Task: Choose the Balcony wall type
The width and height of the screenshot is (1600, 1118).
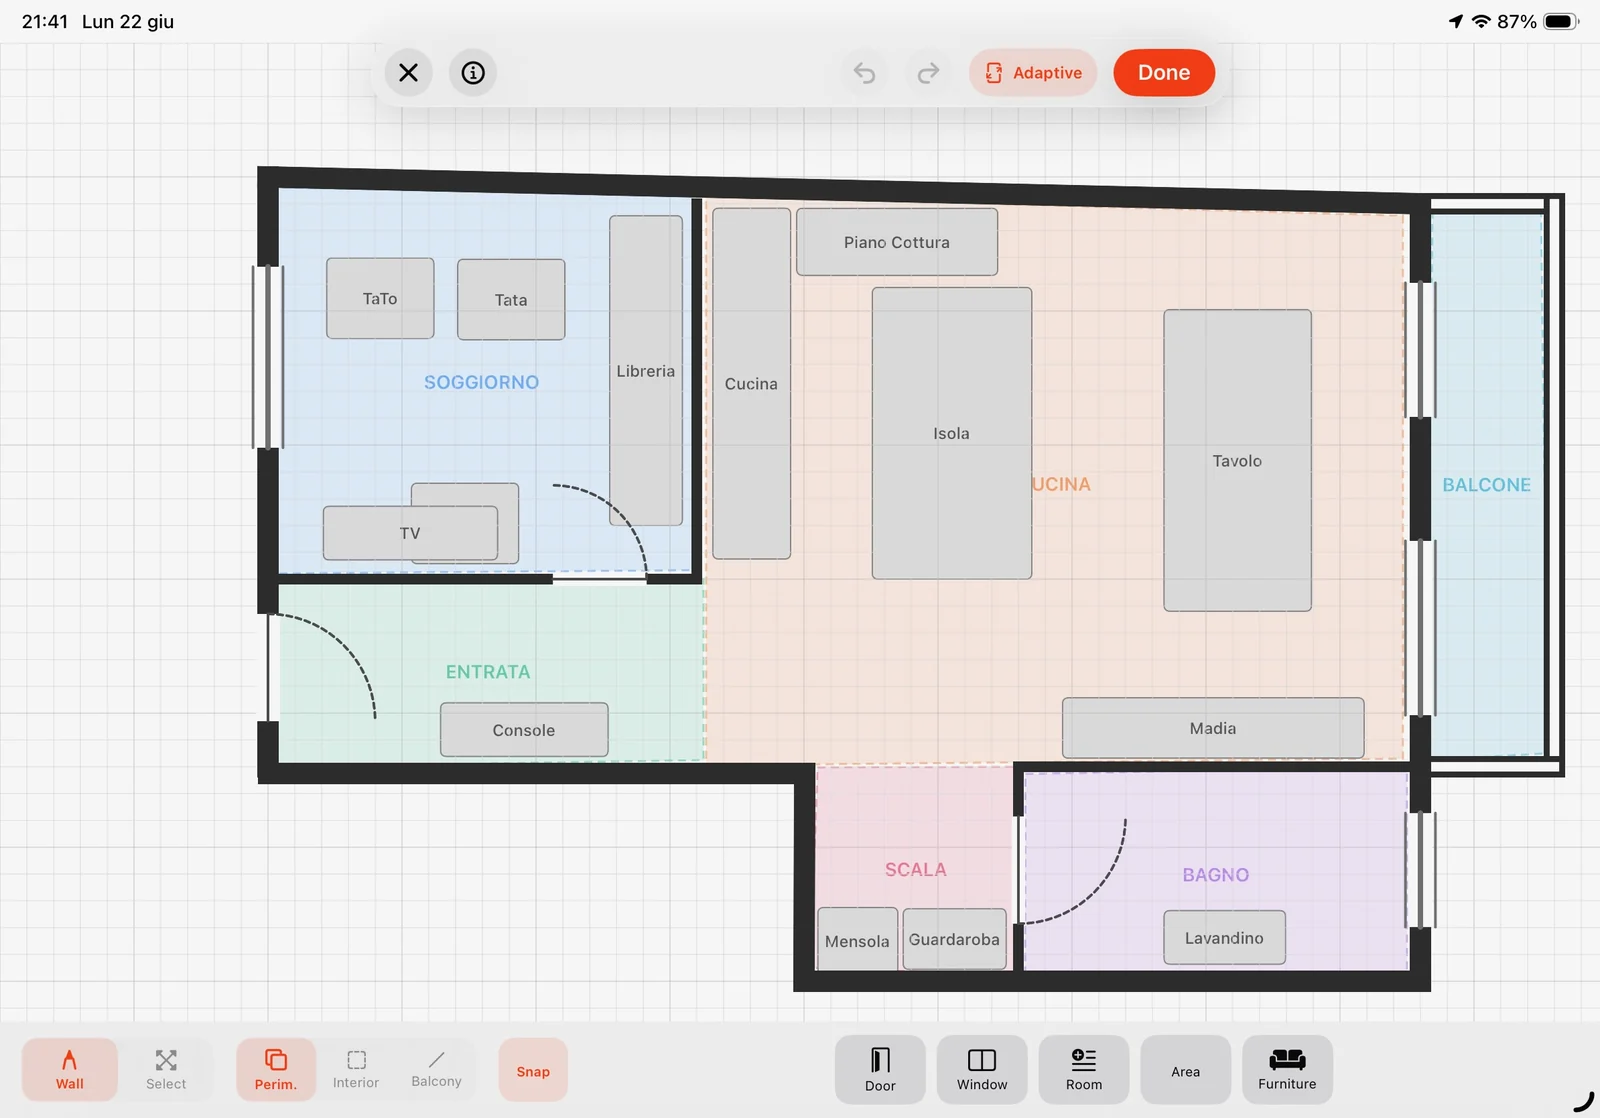Action: point(437,1070)
